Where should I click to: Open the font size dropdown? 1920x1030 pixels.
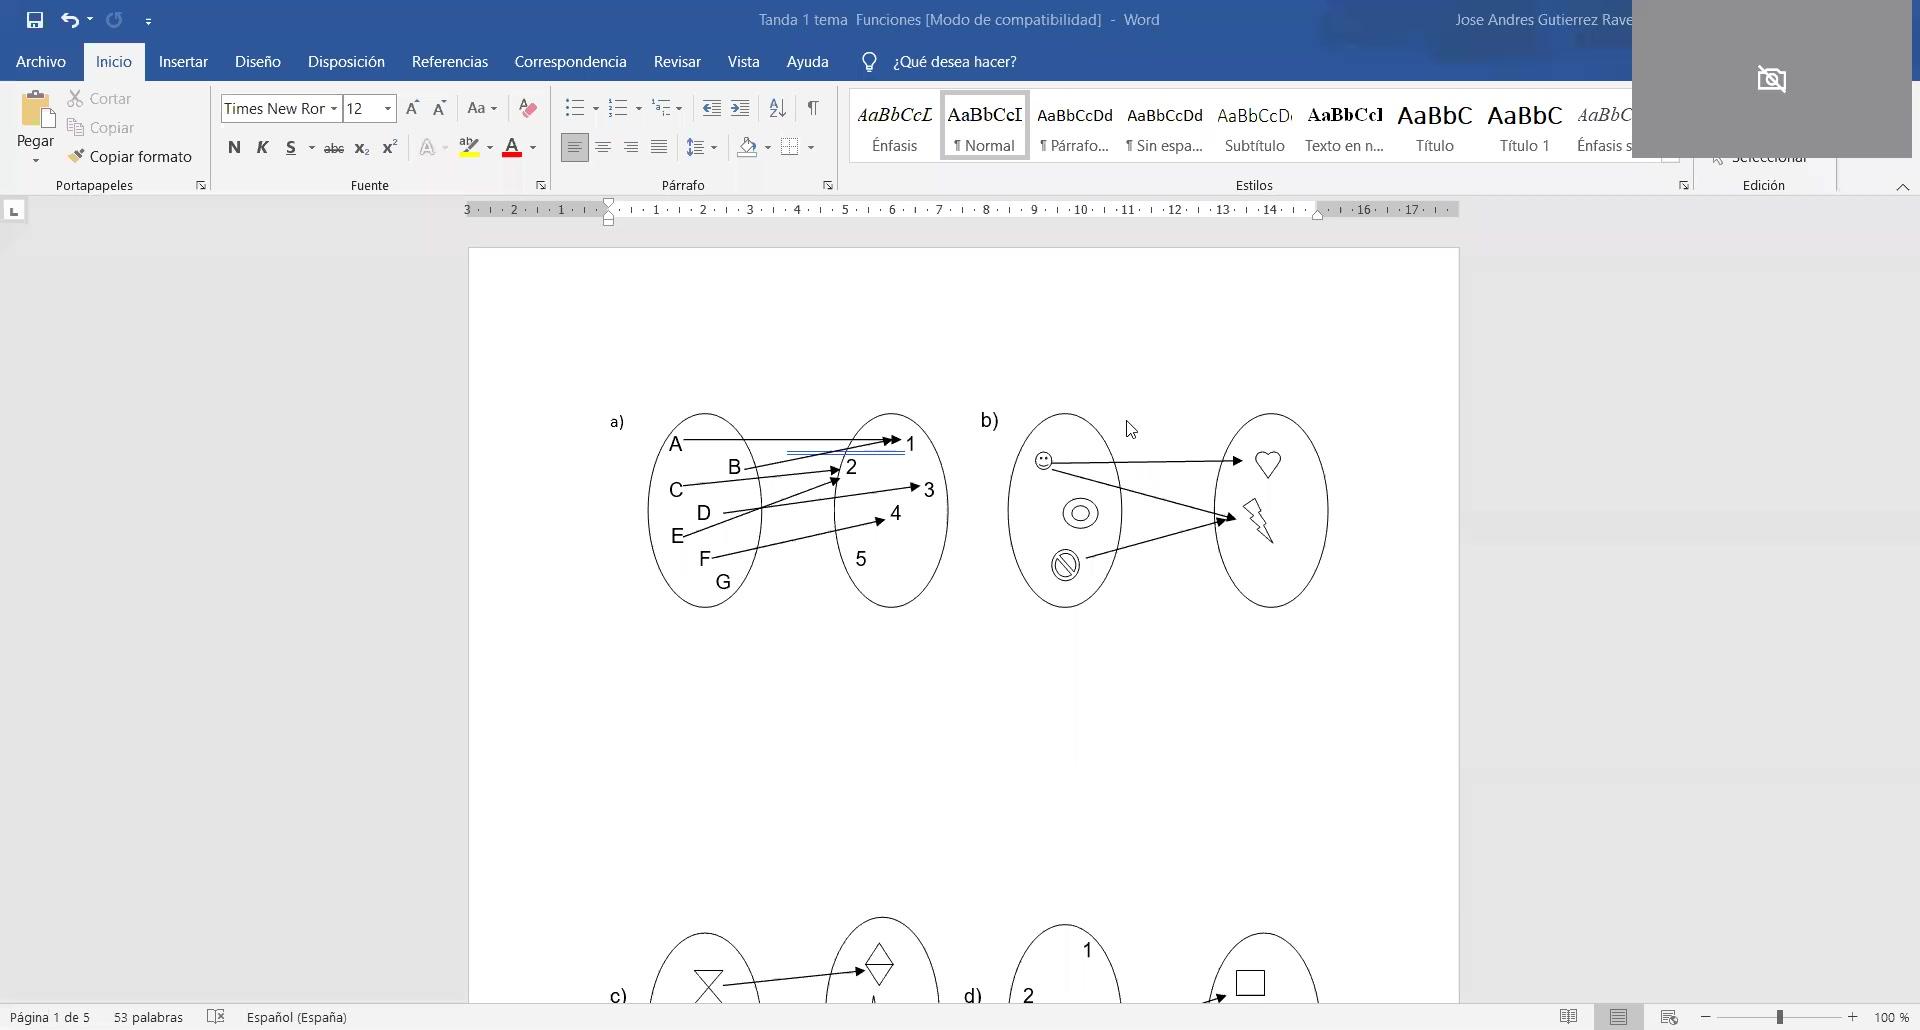(x=388, y=109)
